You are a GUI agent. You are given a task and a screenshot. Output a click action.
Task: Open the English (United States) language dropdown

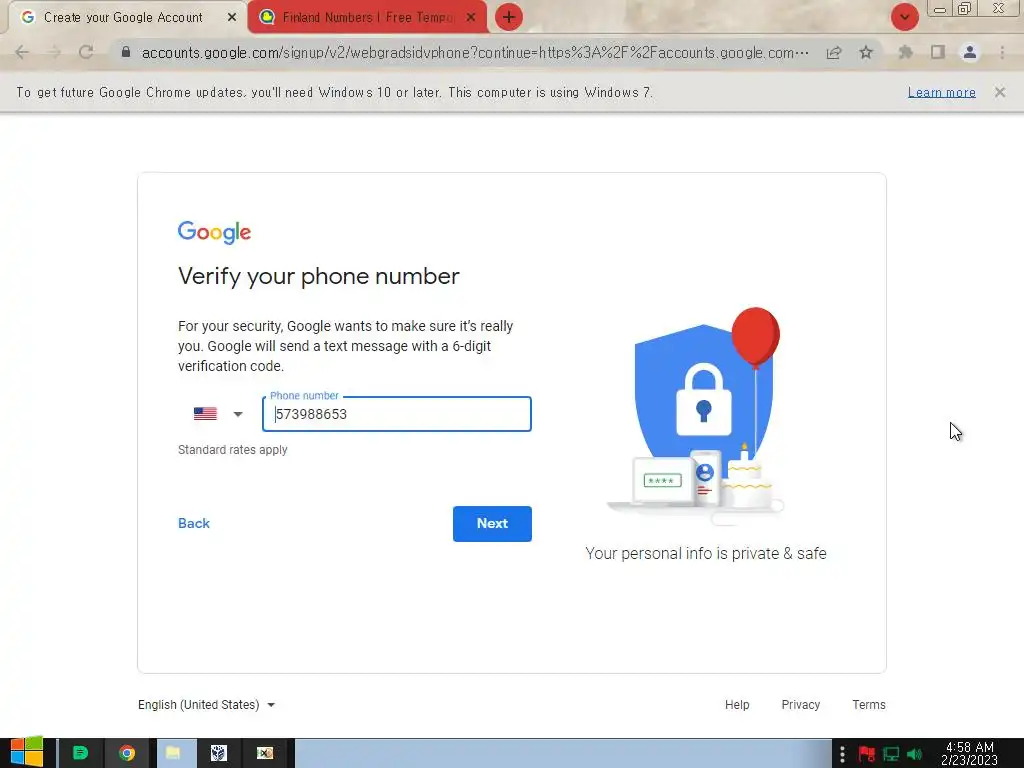pos(206,705)
